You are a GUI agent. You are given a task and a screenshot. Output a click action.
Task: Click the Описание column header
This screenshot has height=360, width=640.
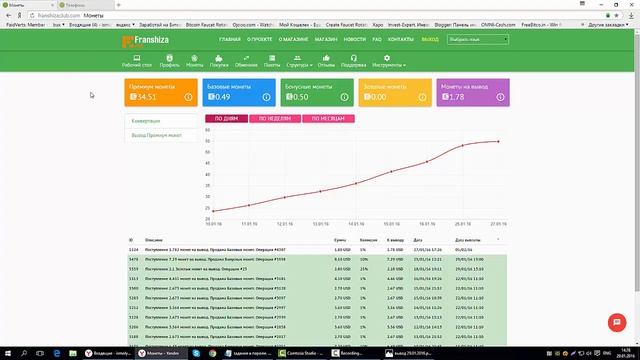[154, 240]
